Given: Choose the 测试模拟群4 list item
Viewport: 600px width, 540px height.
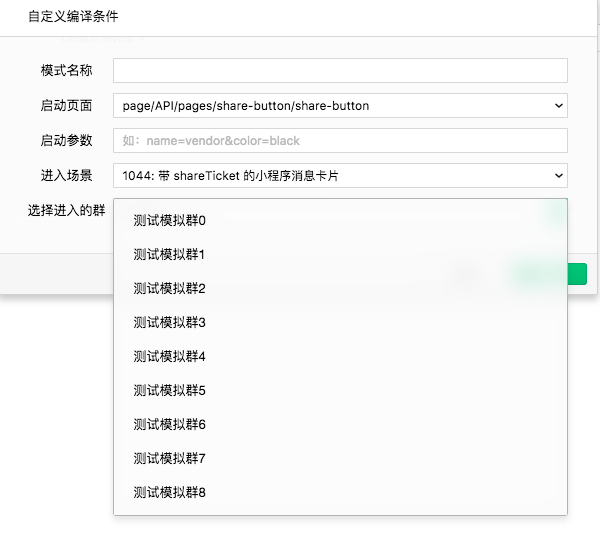Looking at the screenshot, I should (169, 357).
